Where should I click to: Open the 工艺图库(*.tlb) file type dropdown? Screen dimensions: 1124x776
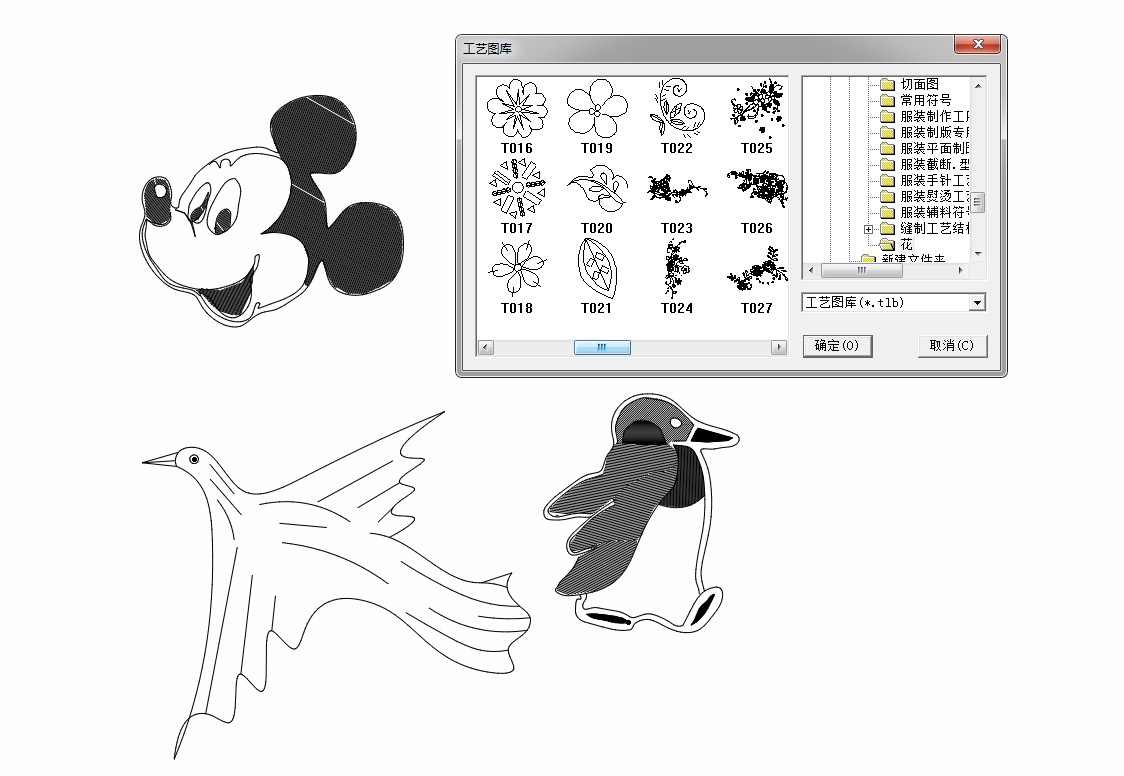(x=977, y=303)
